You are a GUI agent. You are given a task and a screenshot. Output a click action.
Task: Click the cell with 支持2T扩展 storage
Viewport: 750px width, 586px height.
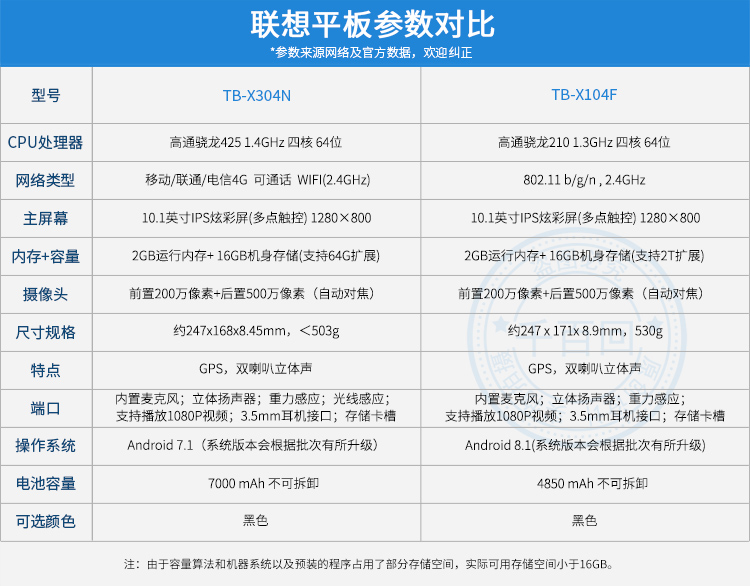pos(584,256)
